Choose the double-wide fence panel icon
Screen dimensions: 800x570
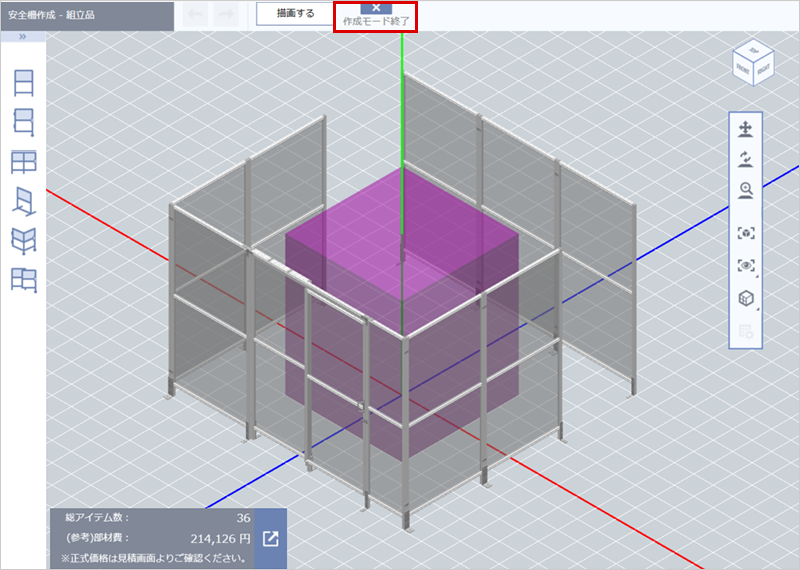point(23,161)
